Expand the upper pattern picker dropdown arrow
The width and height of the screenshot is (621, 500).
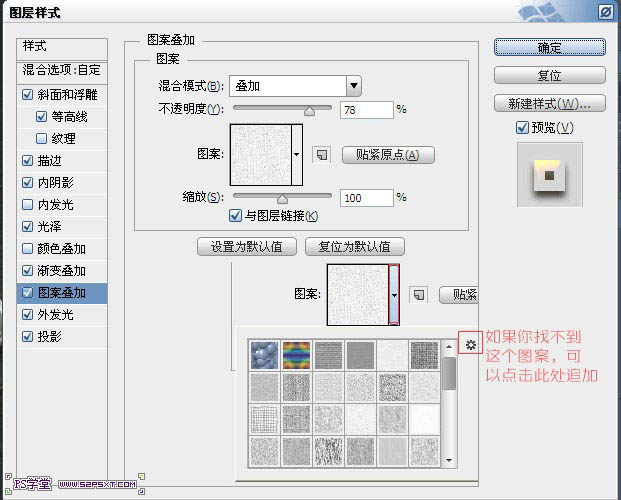click(x=297, y=154)
